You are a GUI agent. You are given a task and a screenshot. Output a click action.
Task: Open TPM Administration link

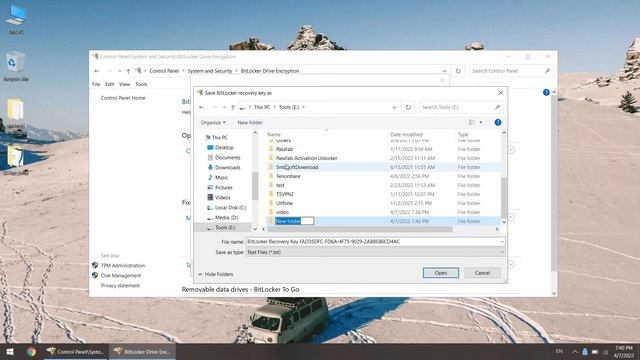[122, 265]
